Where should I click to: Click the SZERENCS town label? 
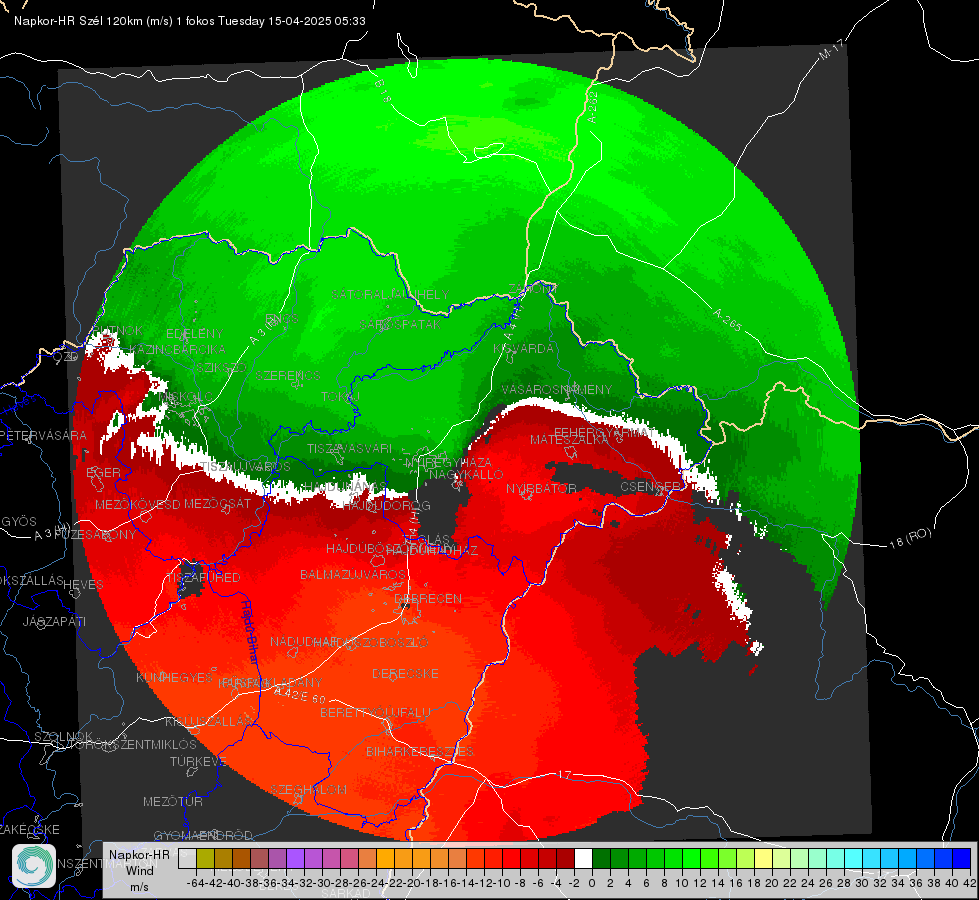288,375
